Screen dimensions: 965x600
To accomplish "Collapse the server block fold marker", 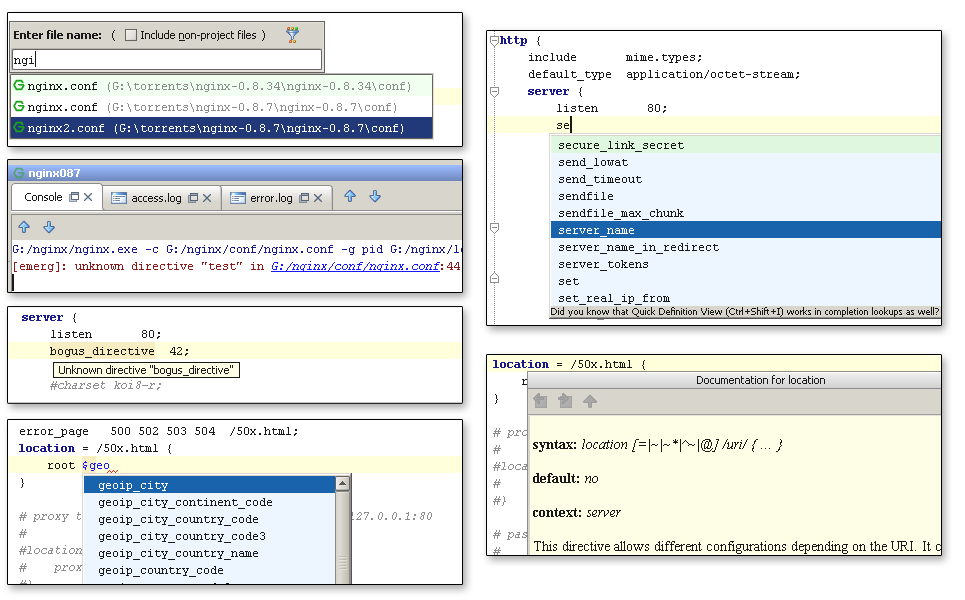I will click(x=494, y=92).
